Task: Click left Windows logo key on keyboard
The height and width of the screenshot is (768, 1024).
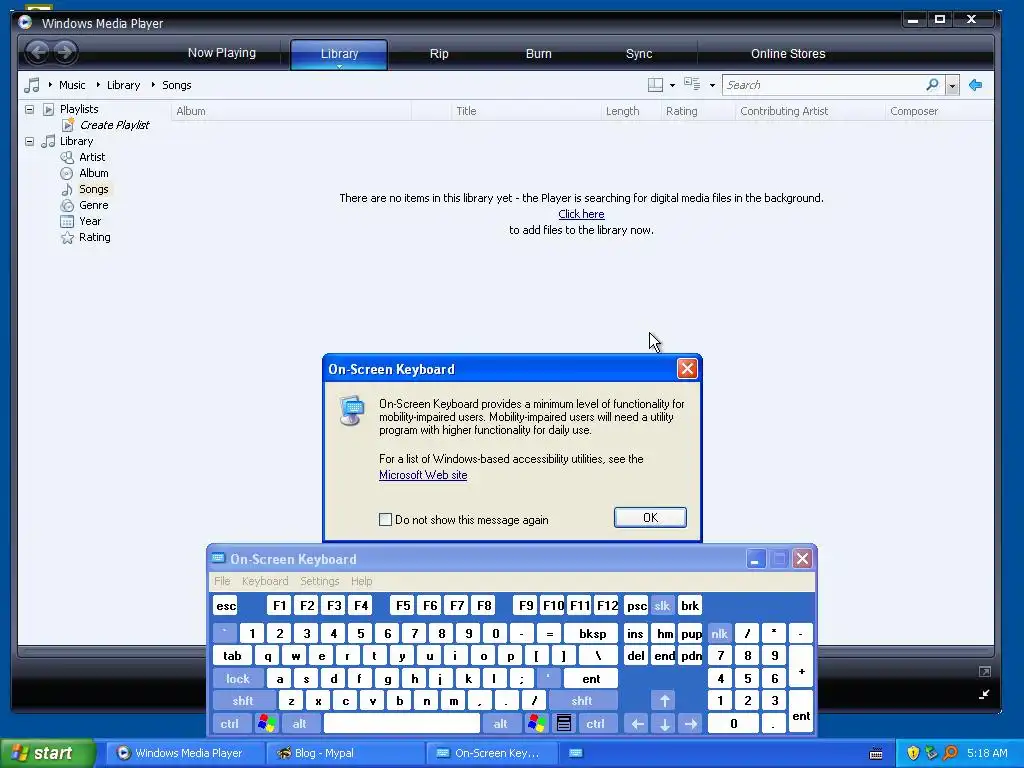Action: click(266, 724)
